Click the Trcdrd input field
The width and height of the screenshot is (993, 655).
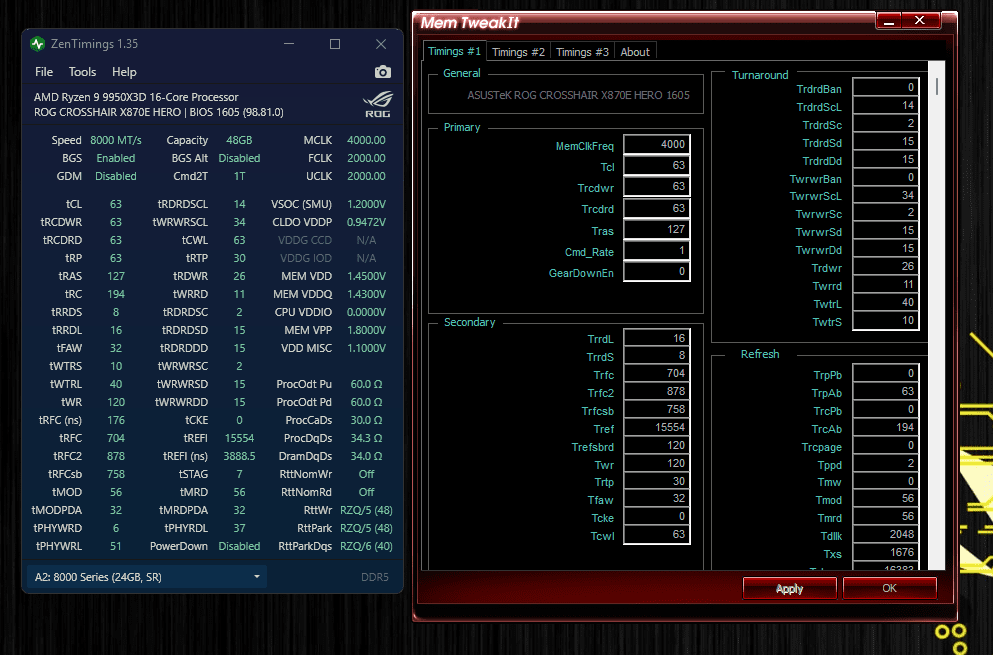tap(657, 208)
